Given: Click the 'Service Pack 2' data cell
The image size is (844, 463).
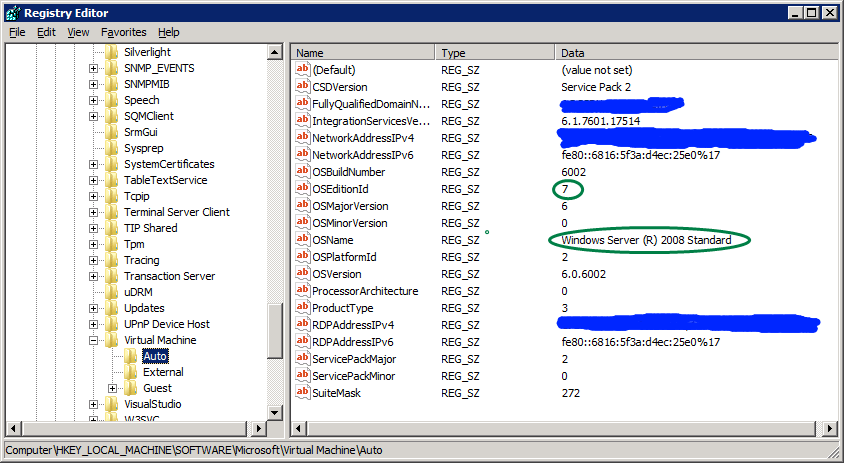Looking at the screenshot, I should pyautogui.click(x=596, y=87).
